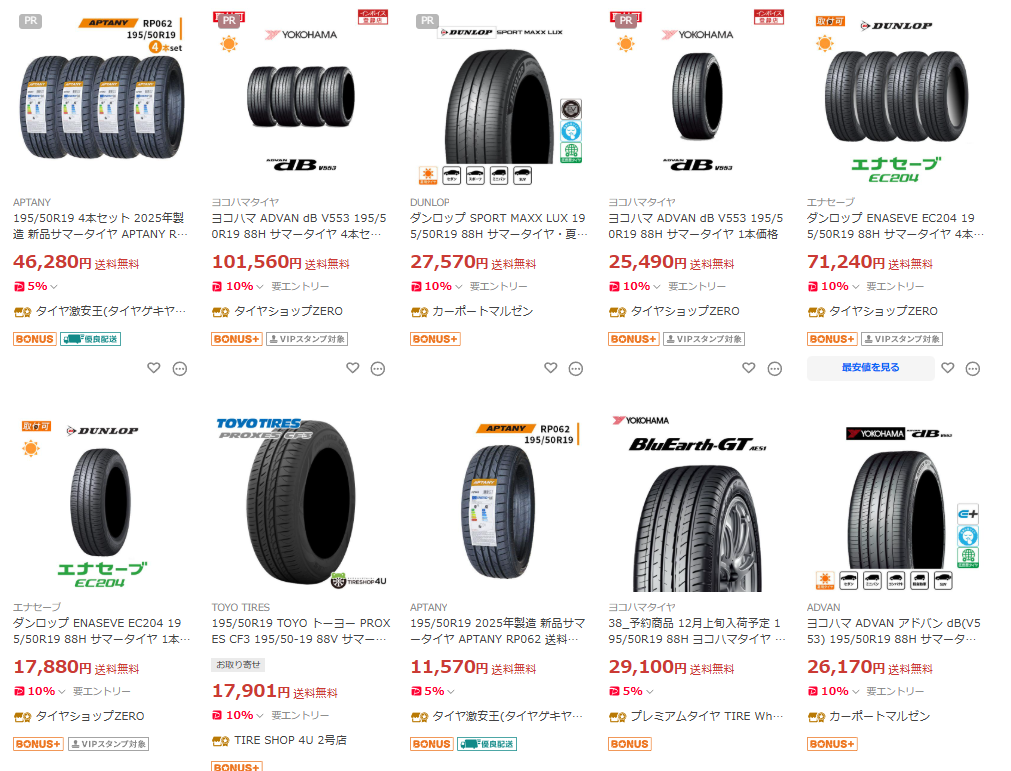The width and height of the screenshot is (1011, 771).
Task: Click the 最安値を見る button
Action: [870, 368]
